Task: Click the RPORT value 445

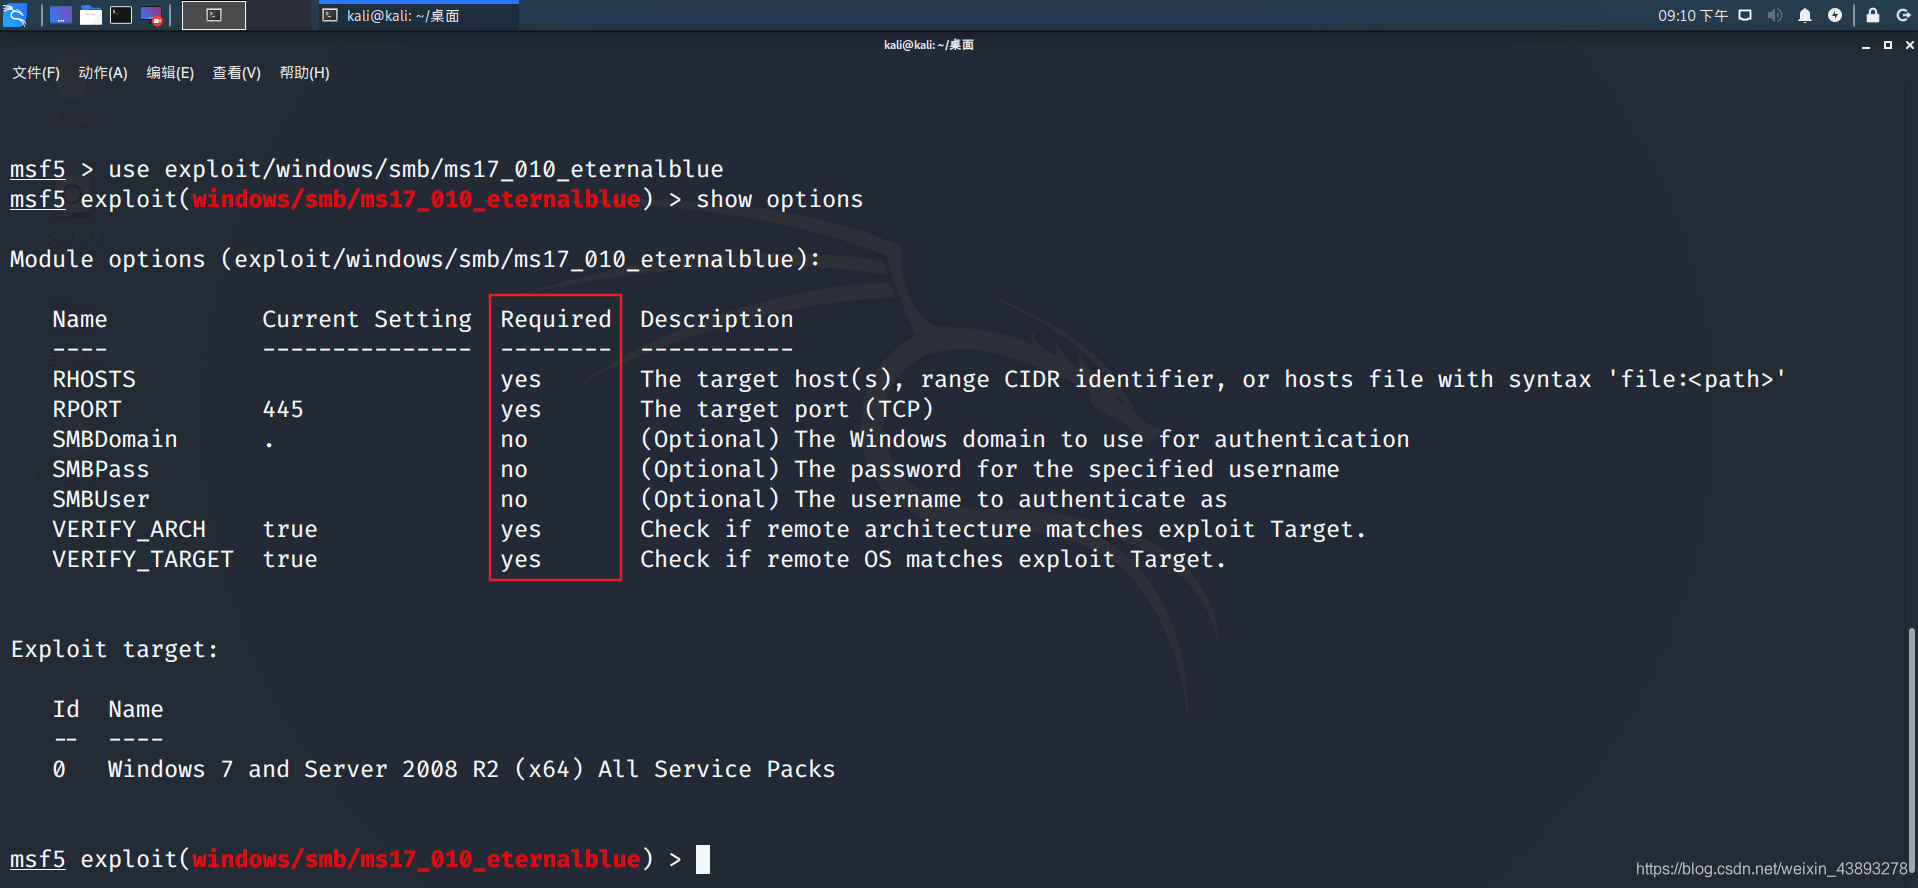Action: click(x=283, y=409)
